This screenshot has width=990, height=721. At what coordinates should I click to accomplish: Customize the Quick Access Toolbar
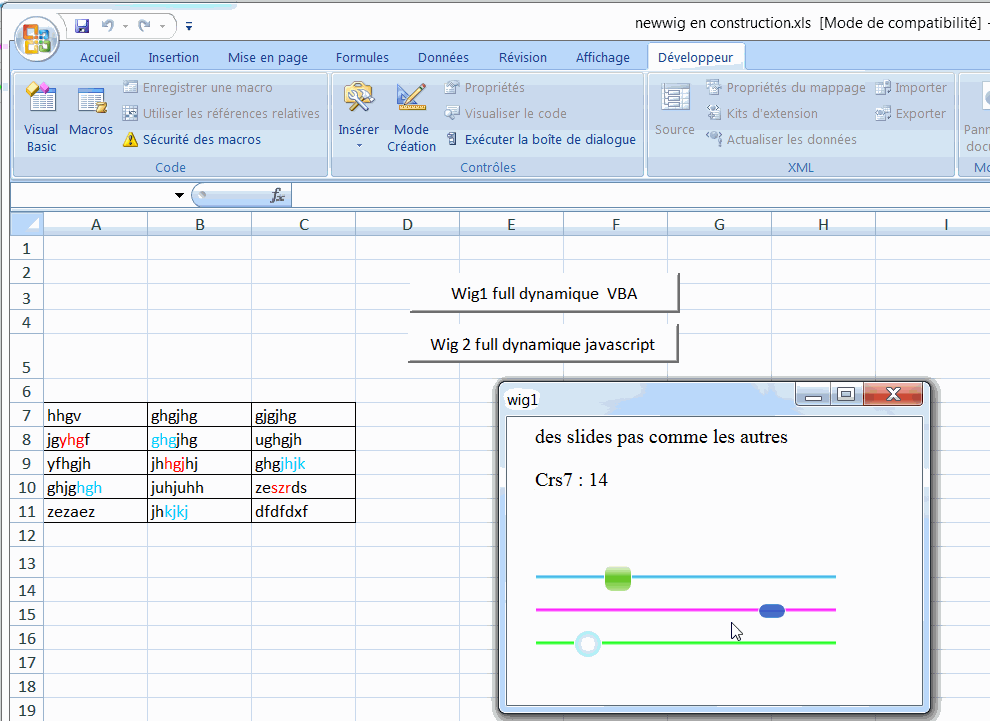(x=189, y=27)
